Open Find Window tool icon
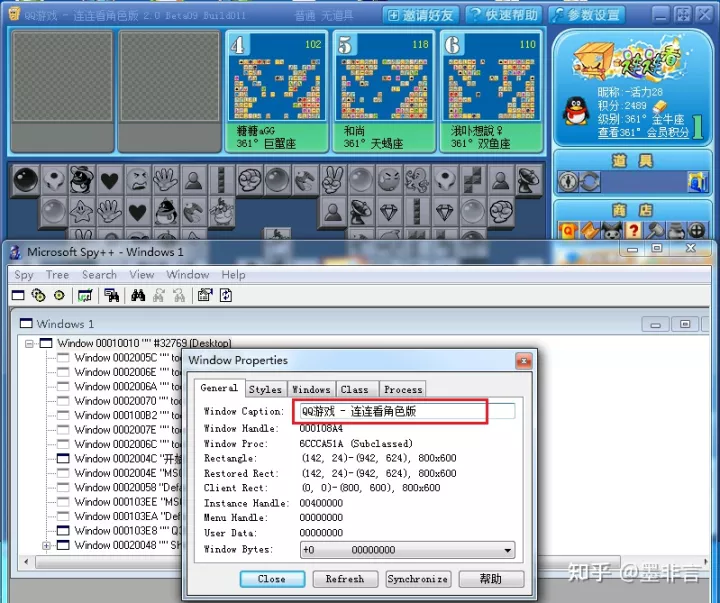 (112, 295)
